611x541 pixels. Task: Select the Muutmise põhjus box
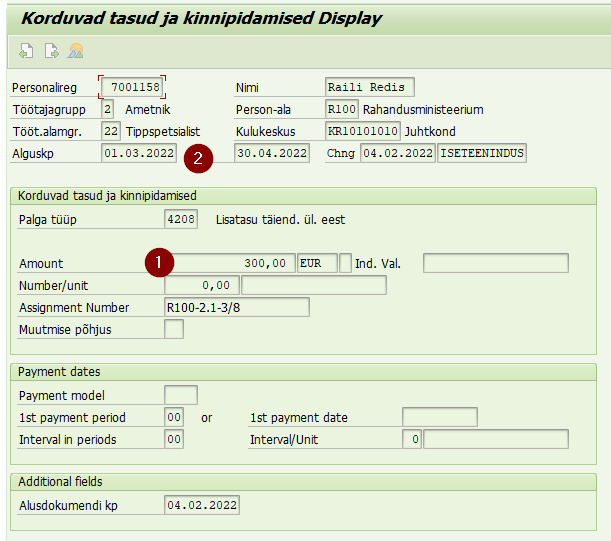[174, 329]
